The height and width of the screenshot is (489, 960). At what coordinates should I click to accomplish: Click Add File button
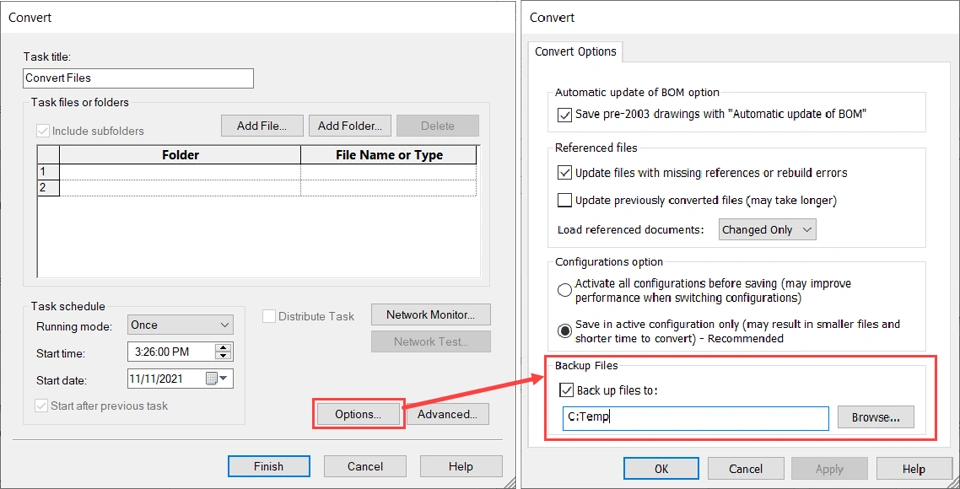pos(262,125)
